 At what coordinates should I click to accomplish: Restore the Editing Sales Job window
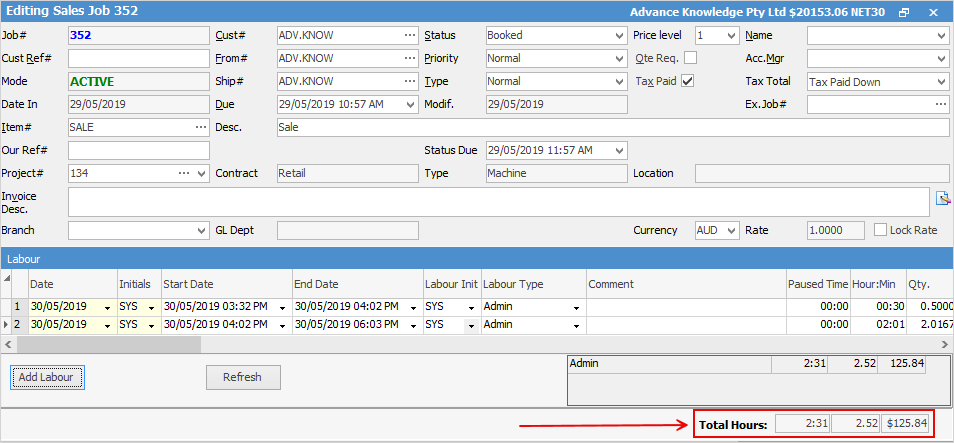tap(904, 12)
